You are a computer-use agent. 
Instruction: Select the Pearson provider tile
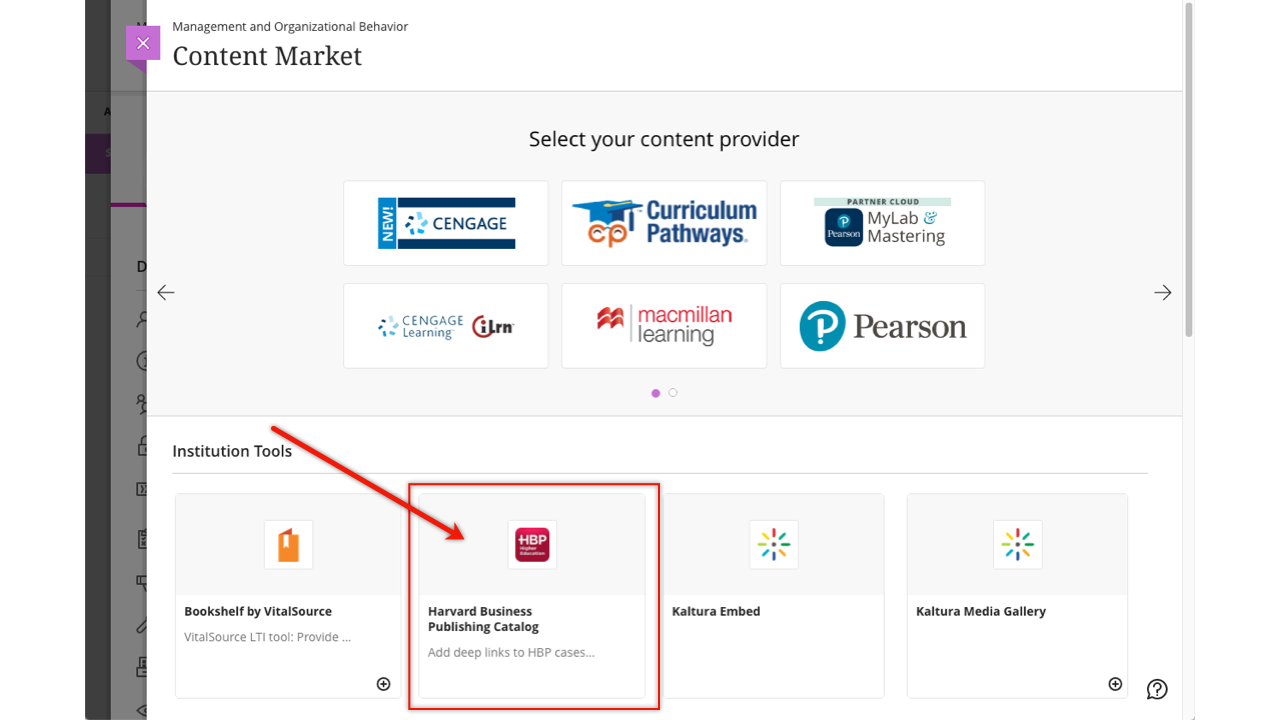(x=882, y=326)
